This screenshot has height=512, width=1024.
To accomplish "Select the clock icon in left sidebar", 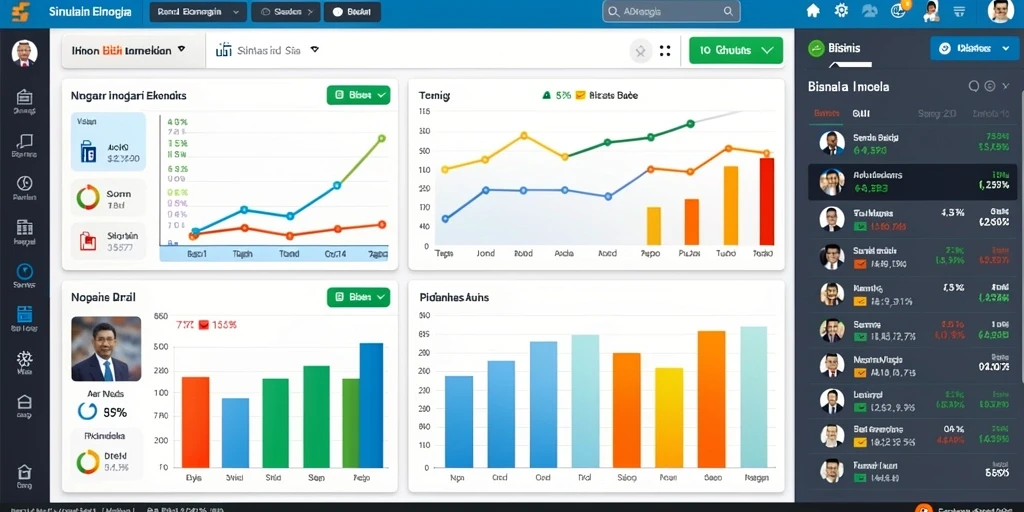I will [24, 272].
